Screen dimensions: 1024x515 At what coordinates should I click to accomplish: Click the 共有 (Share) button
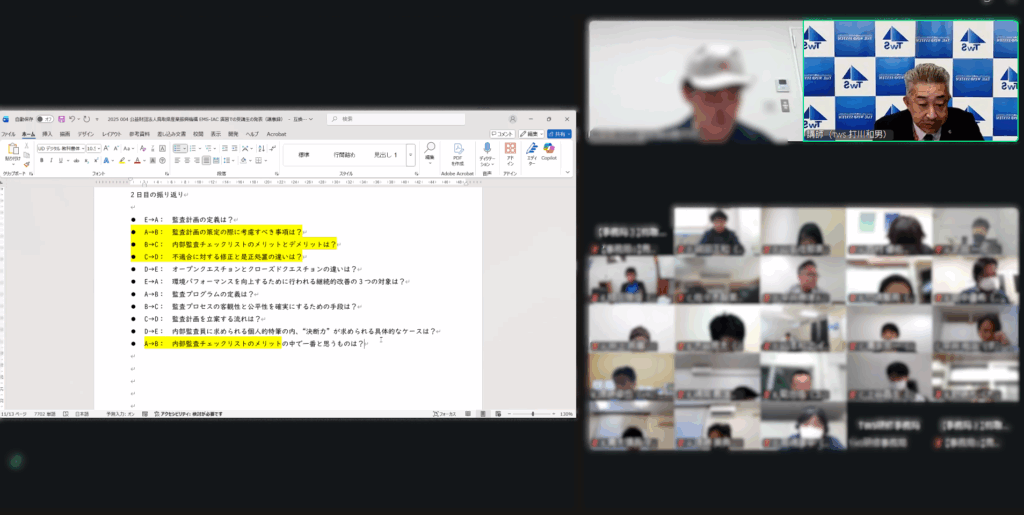[558, 133]
